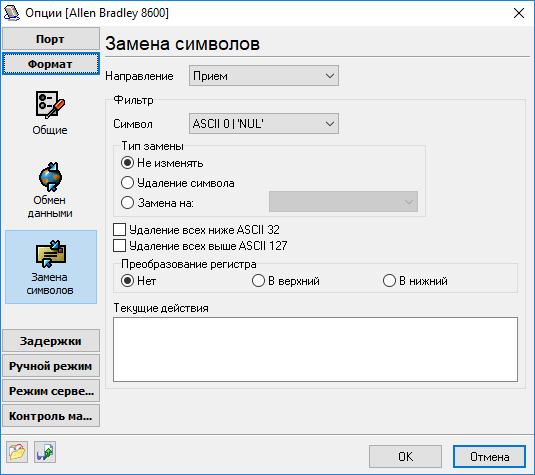Viewport: 535px width, 475px height.
Task: Expand the Направление dropdown showing Прием
Action: 264,76
